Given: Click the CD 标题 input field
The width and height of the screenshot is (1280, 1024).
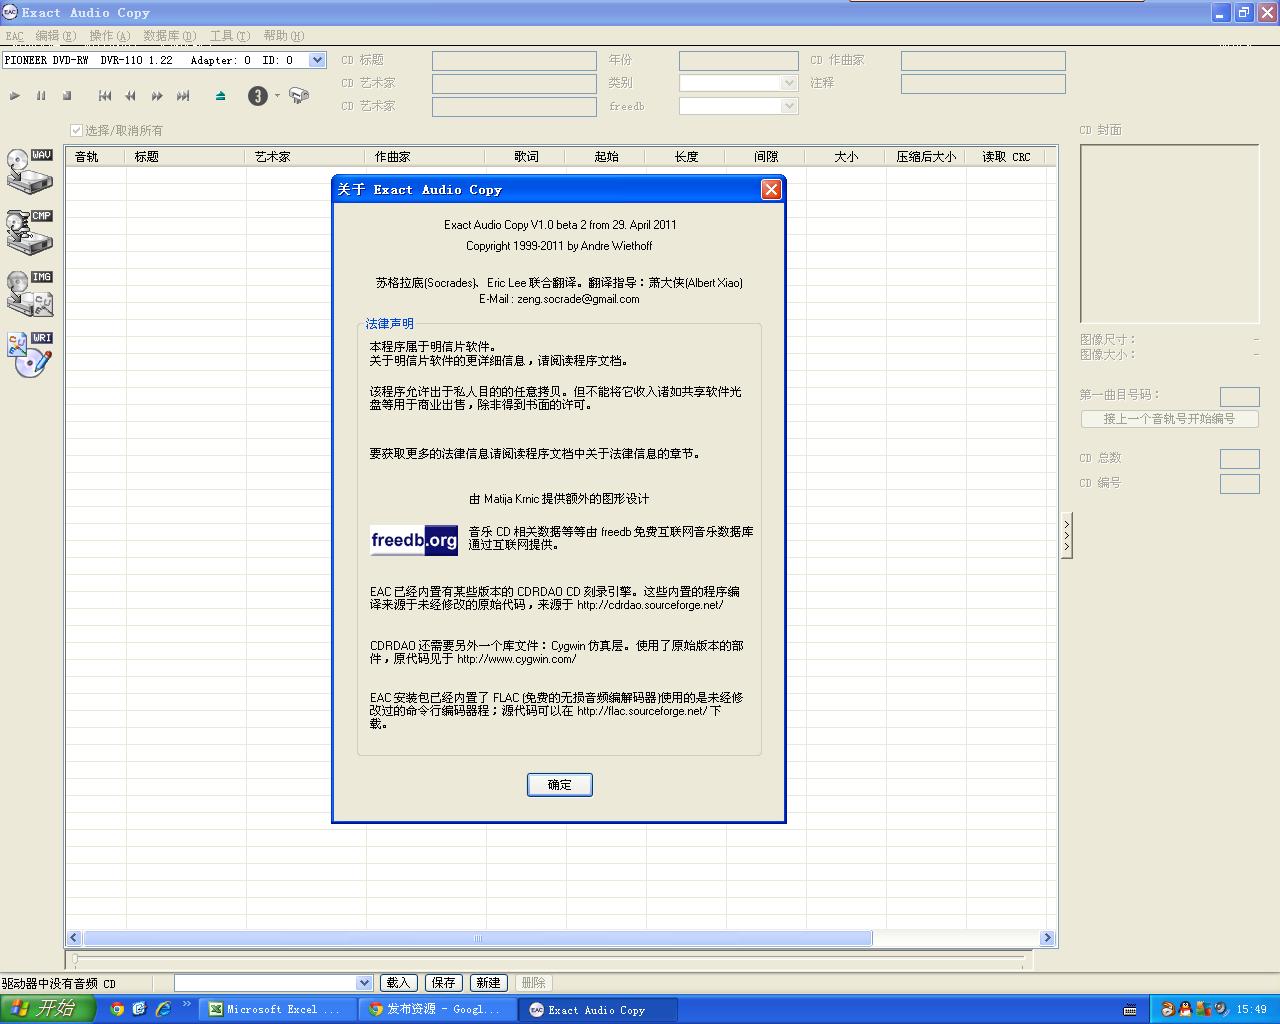Looking at the screenshot, I should pyautogui.click(x=514, y=61).
